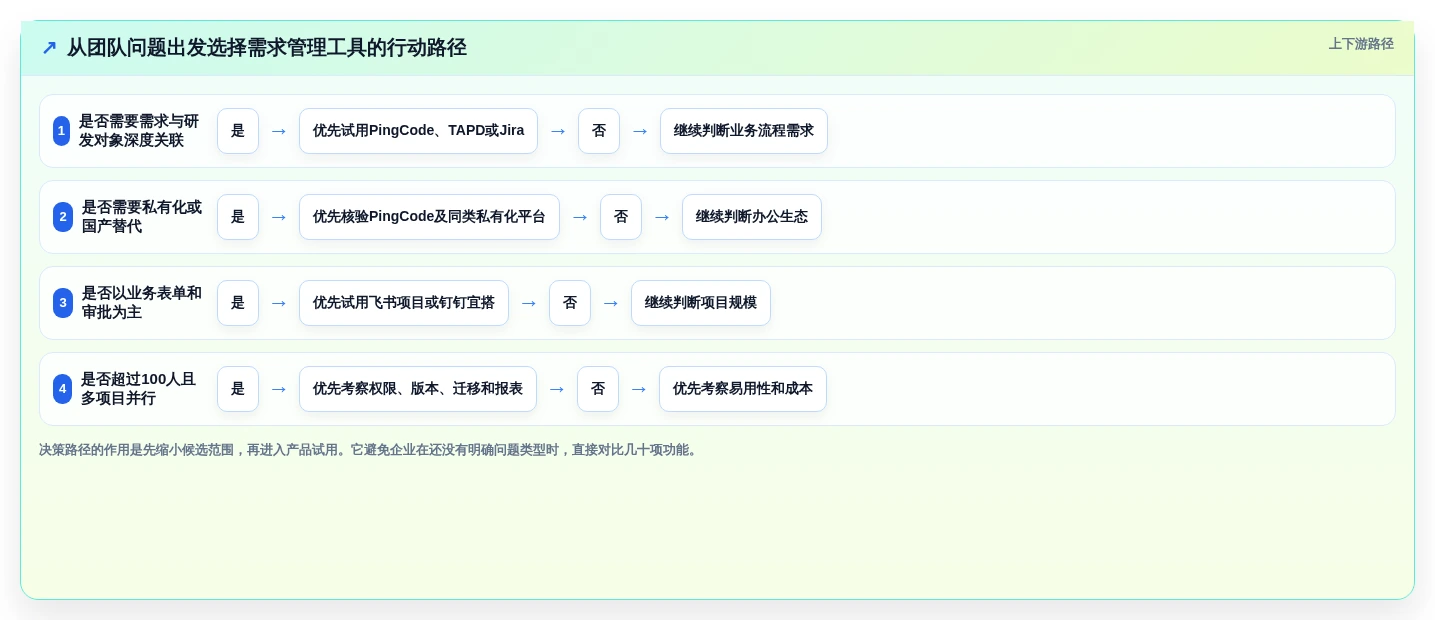The width and height of the screenshot is (1435, 620).
Task: Click 否 in the 深度关联 row
Action: (x=599, y=131)
